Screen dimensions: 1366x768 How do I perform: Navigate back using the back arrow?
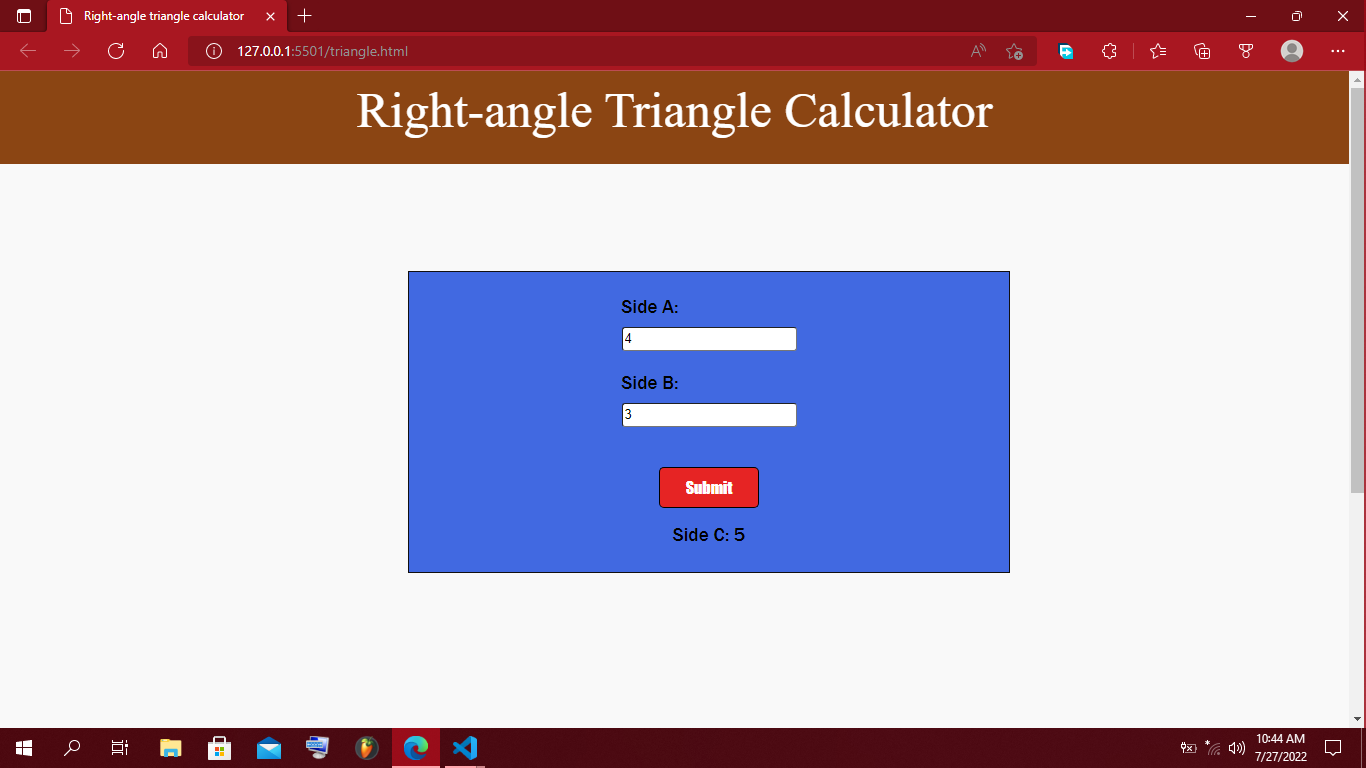28,51
